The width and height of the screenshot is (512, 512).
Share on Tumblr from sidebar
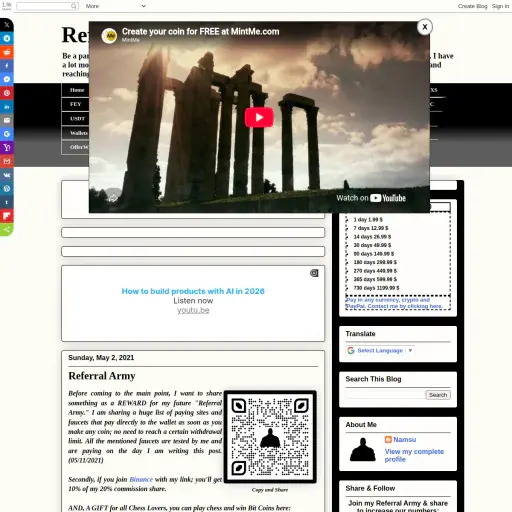tap(7, 202)
